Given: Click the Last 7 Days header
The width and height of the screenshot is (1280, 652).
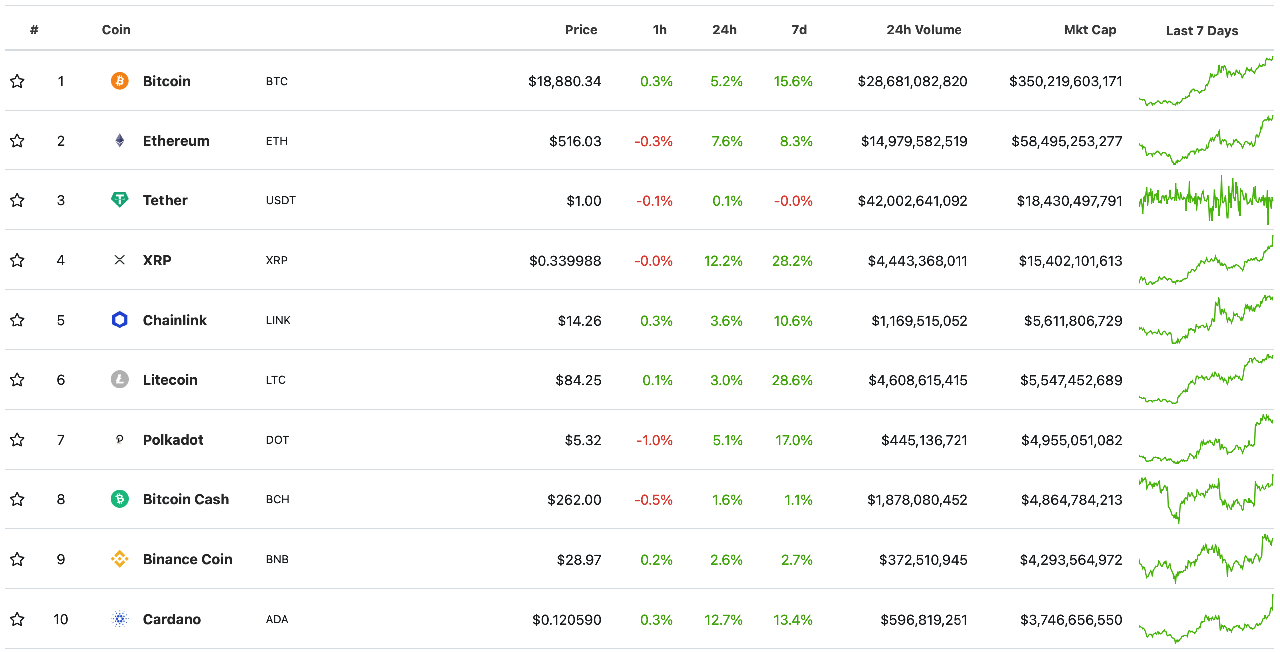Looking at the screenshot, I should point(1202,31).
